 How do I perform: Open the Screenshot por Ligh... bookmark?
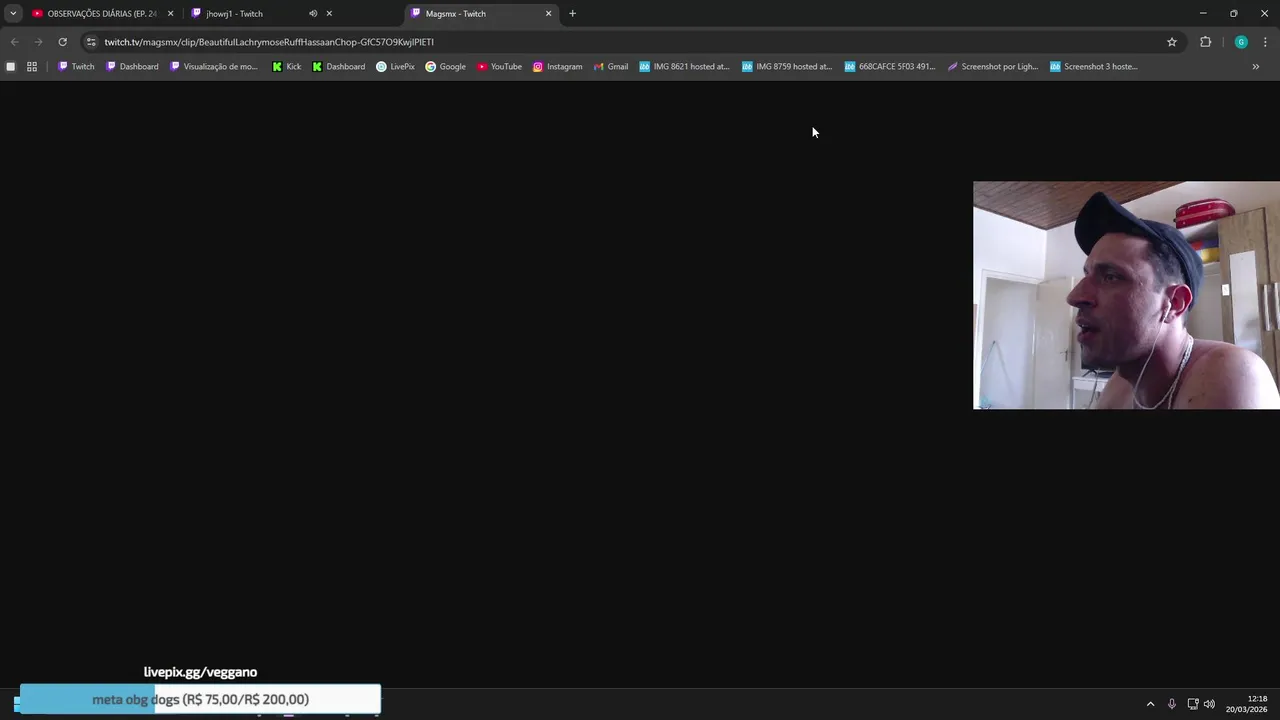click(993, 67)
